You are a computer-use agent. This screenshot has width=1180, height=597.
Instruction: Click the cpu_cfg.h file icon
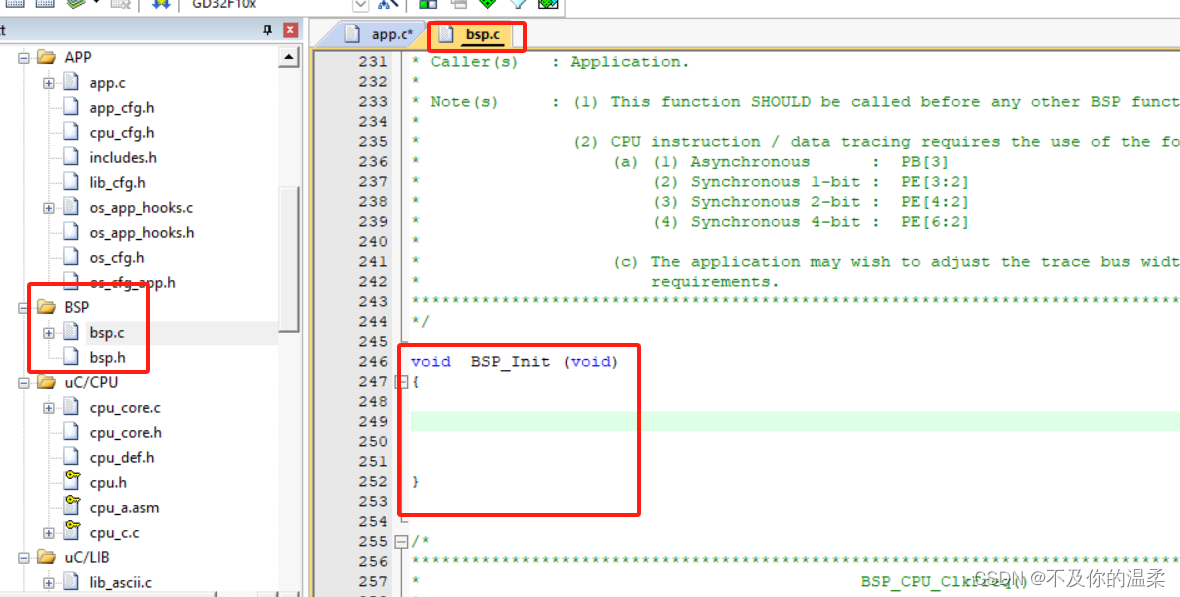[71, 132]
